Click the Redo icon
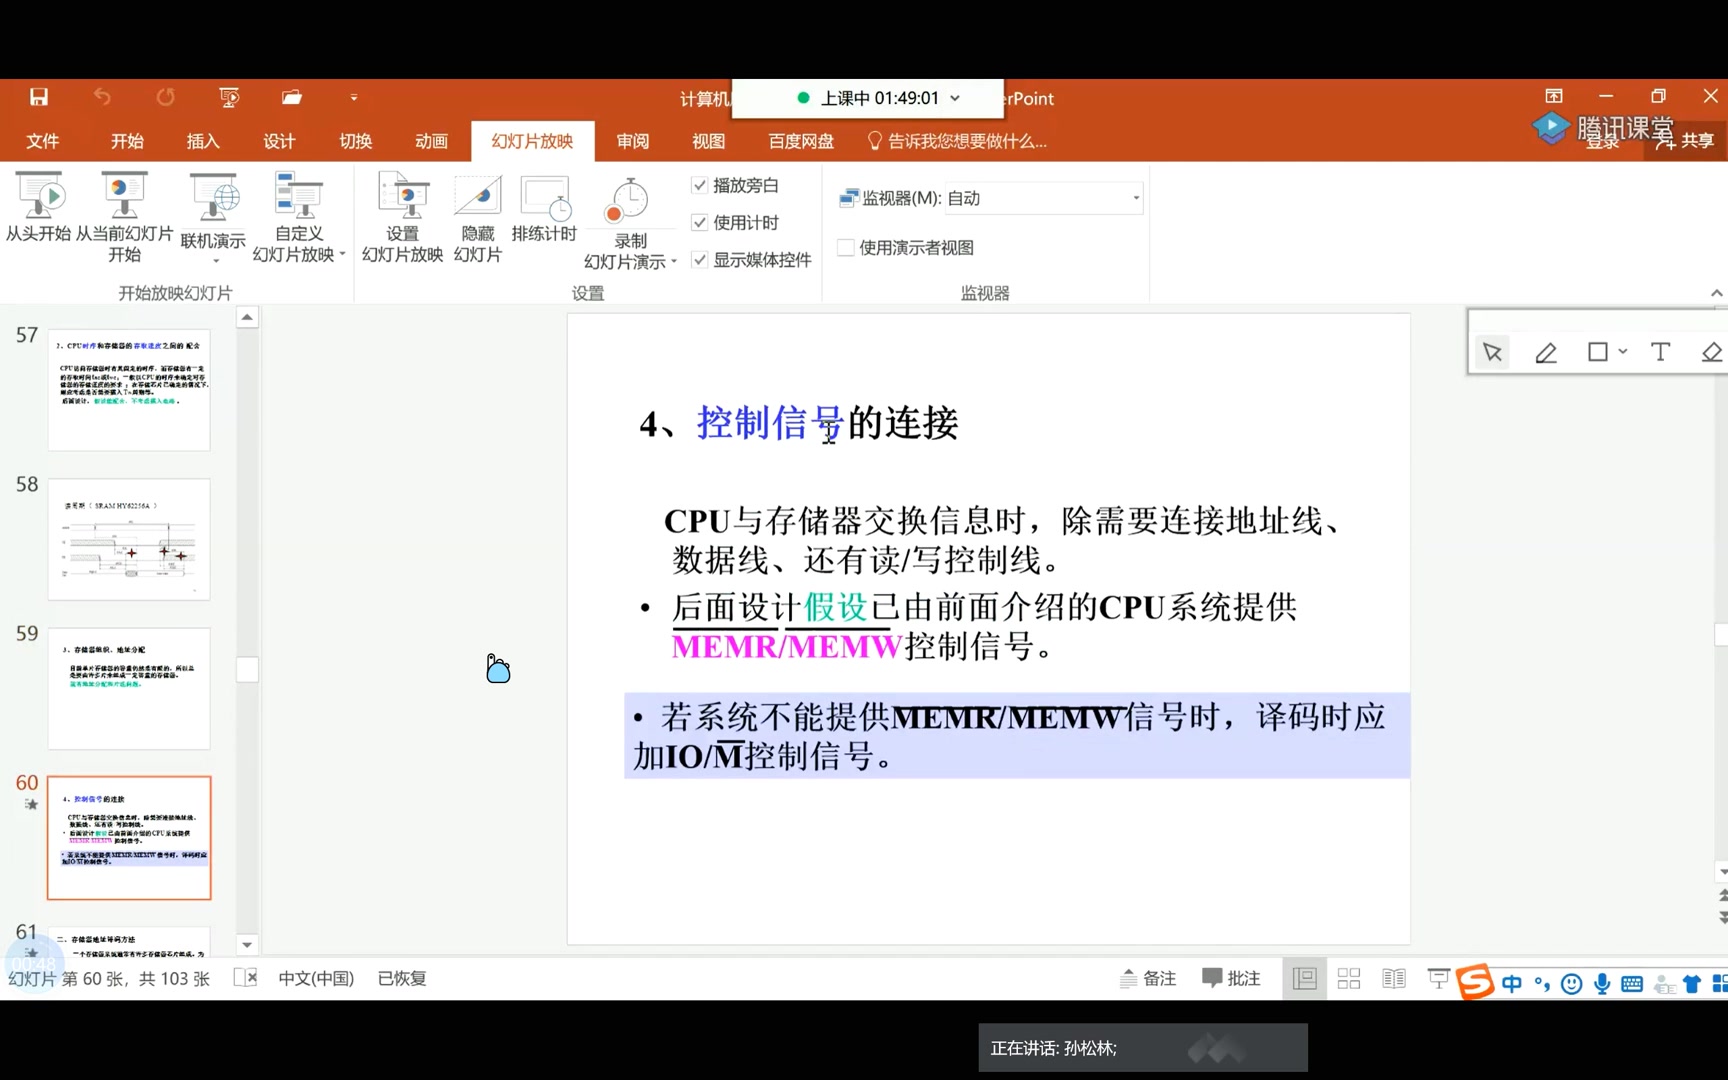Viewport: 1728px width, 1080px height. point(165,97)
